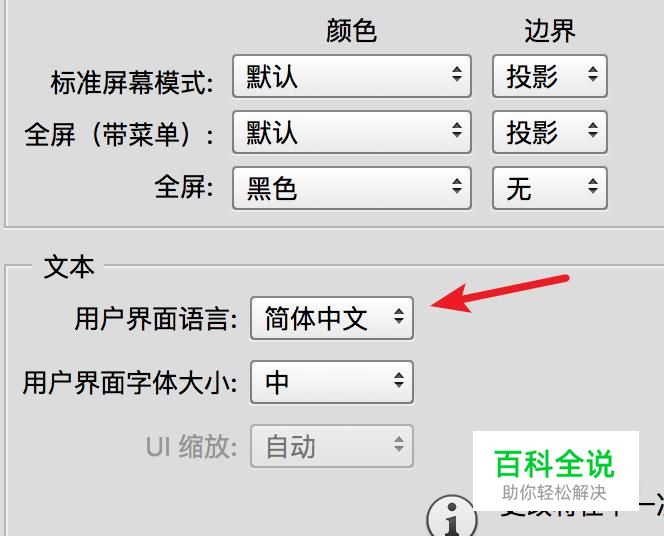Click the 百科全说 watermark logo
The height and width of the screenshot is (536, 664).
[555, 471]
